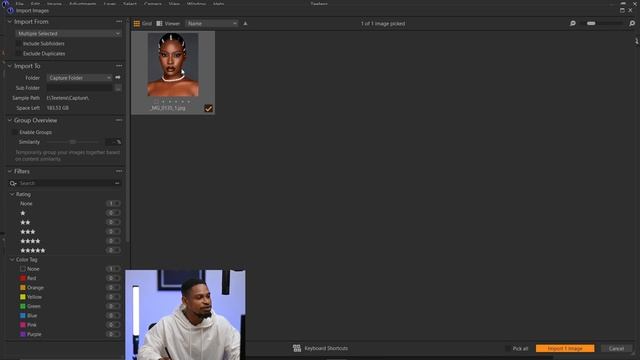Image resolution: width=640 pixels, height=360 pixels.
Task: Reverse the sort order arrow
Action: point(245,24)
